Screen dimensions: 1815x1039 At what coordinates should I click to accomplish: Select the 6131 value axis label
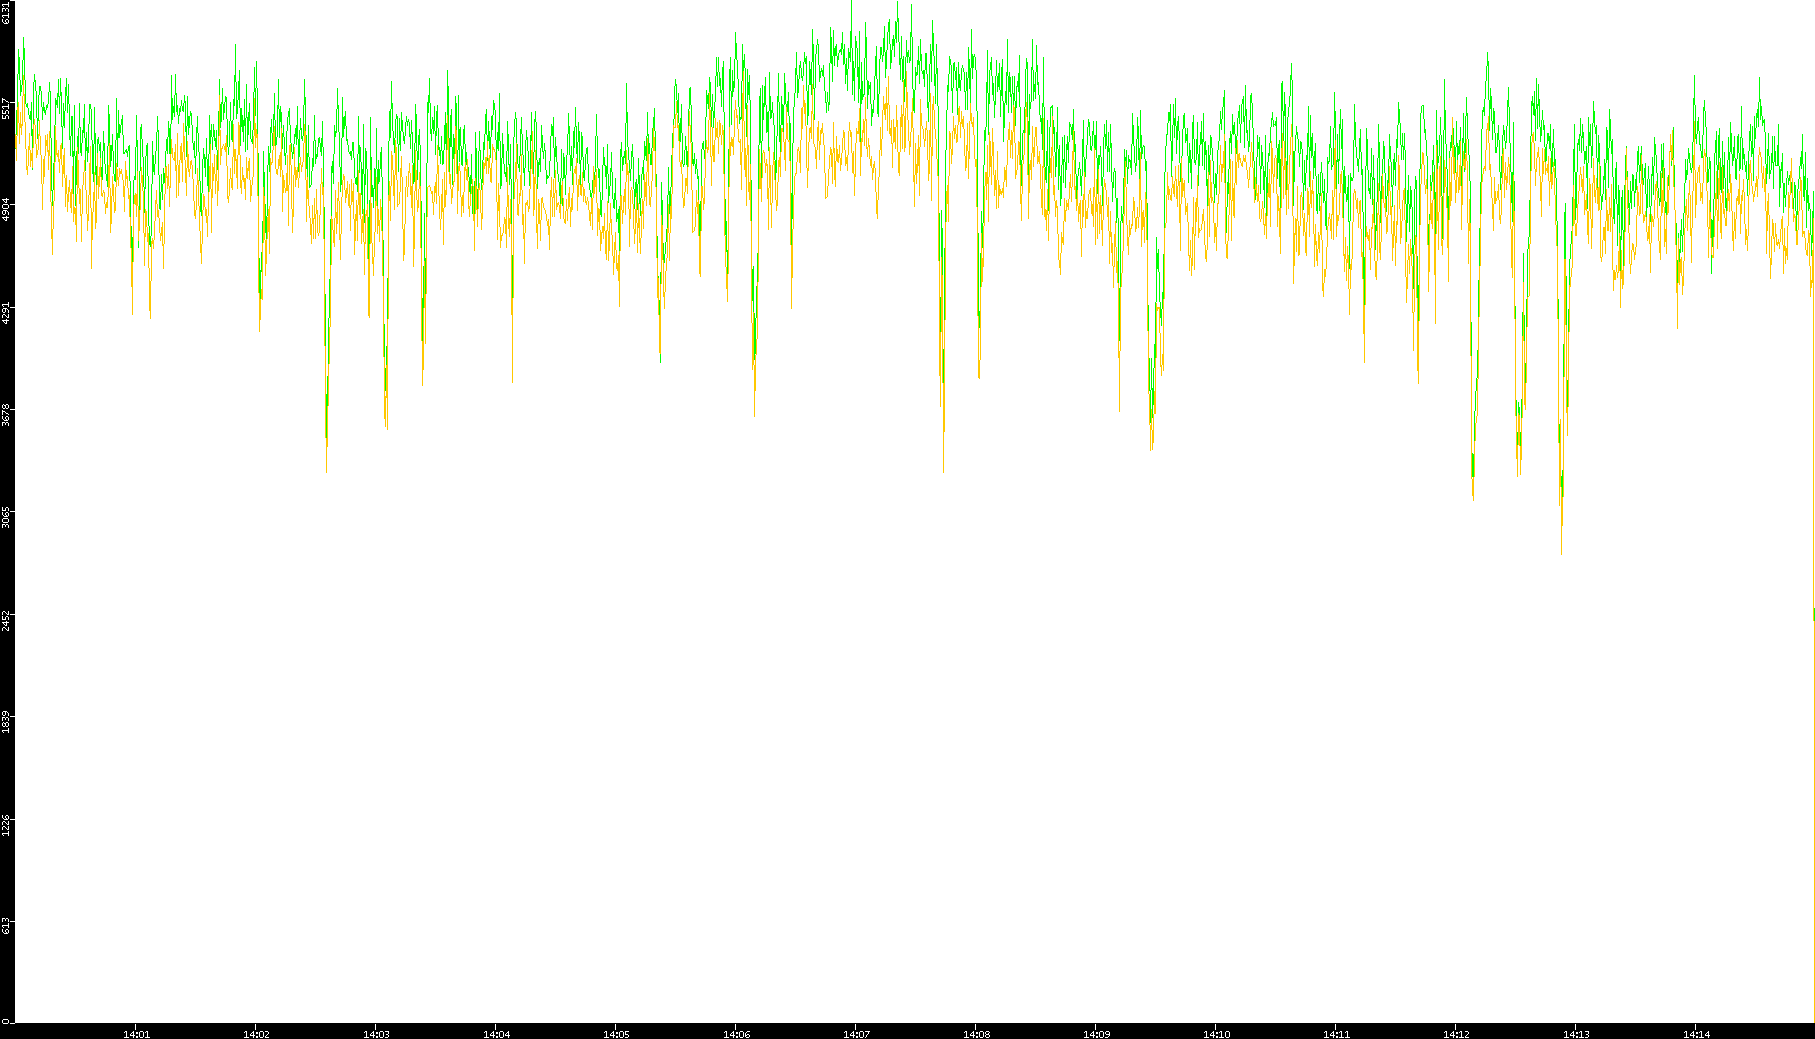7,12
